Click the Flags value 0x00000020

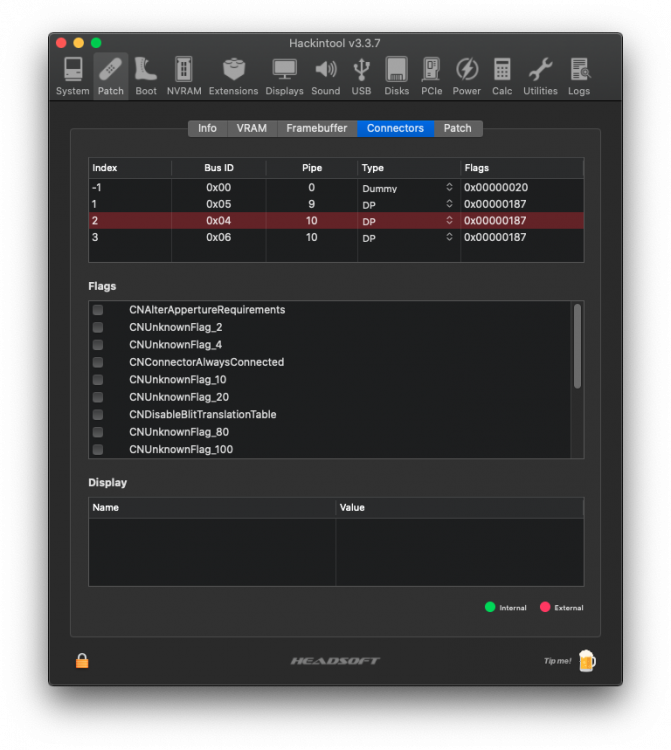496,188
